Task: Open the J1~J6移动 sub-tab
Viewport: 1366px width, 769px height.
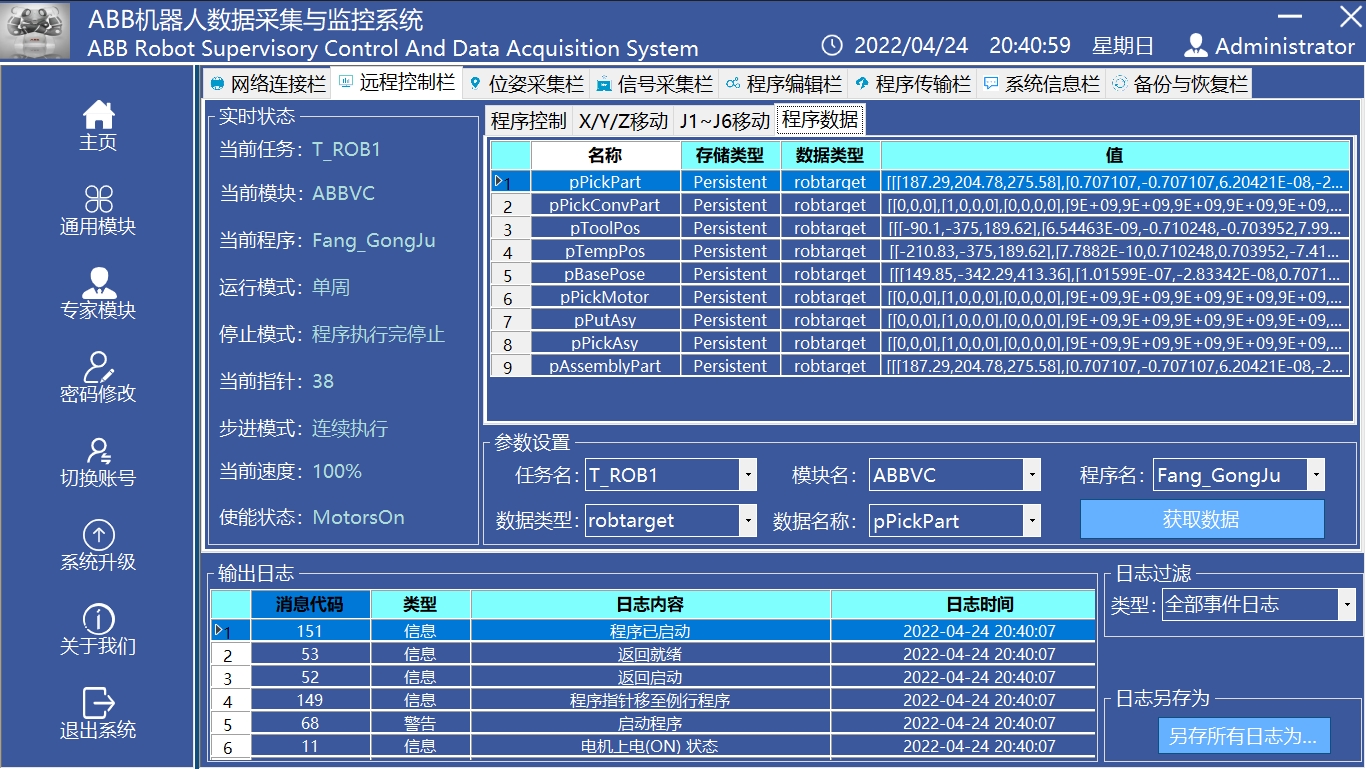Action: 725,121
